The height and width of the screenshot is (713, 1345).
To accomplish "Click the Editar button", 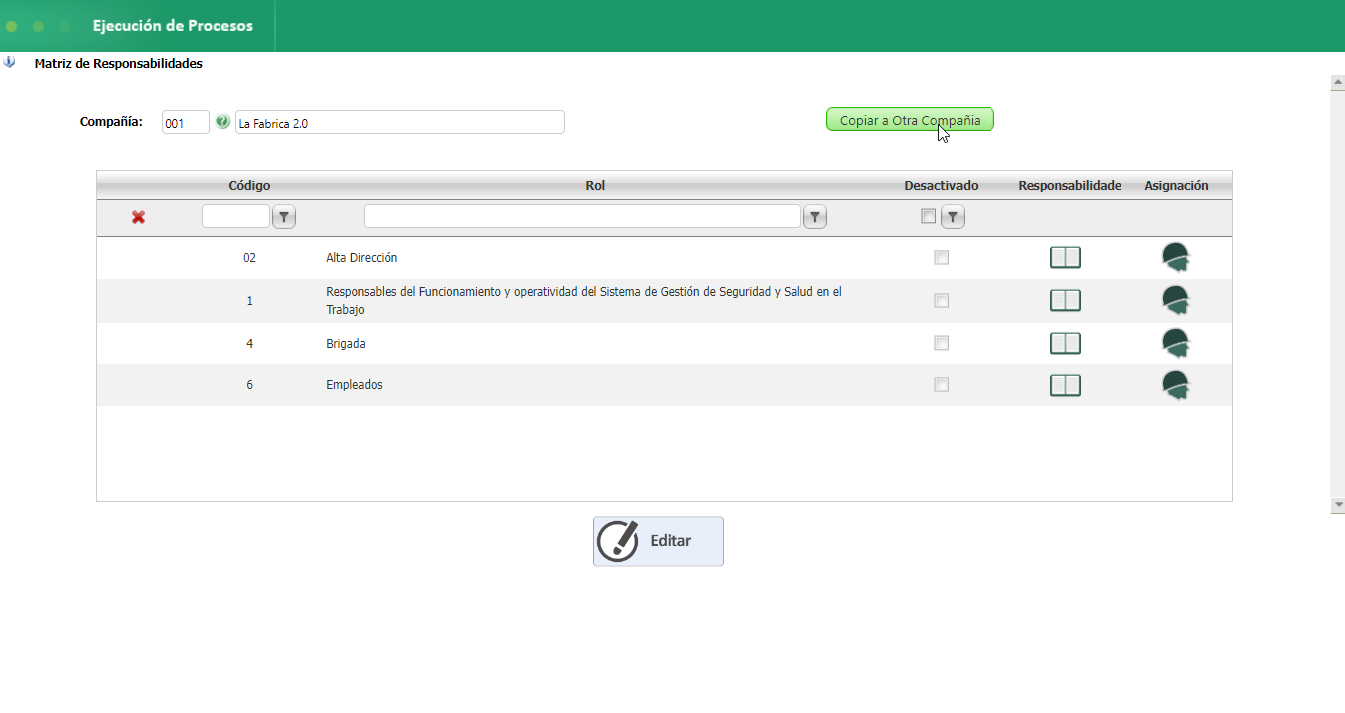I will [x=658, y=541].
